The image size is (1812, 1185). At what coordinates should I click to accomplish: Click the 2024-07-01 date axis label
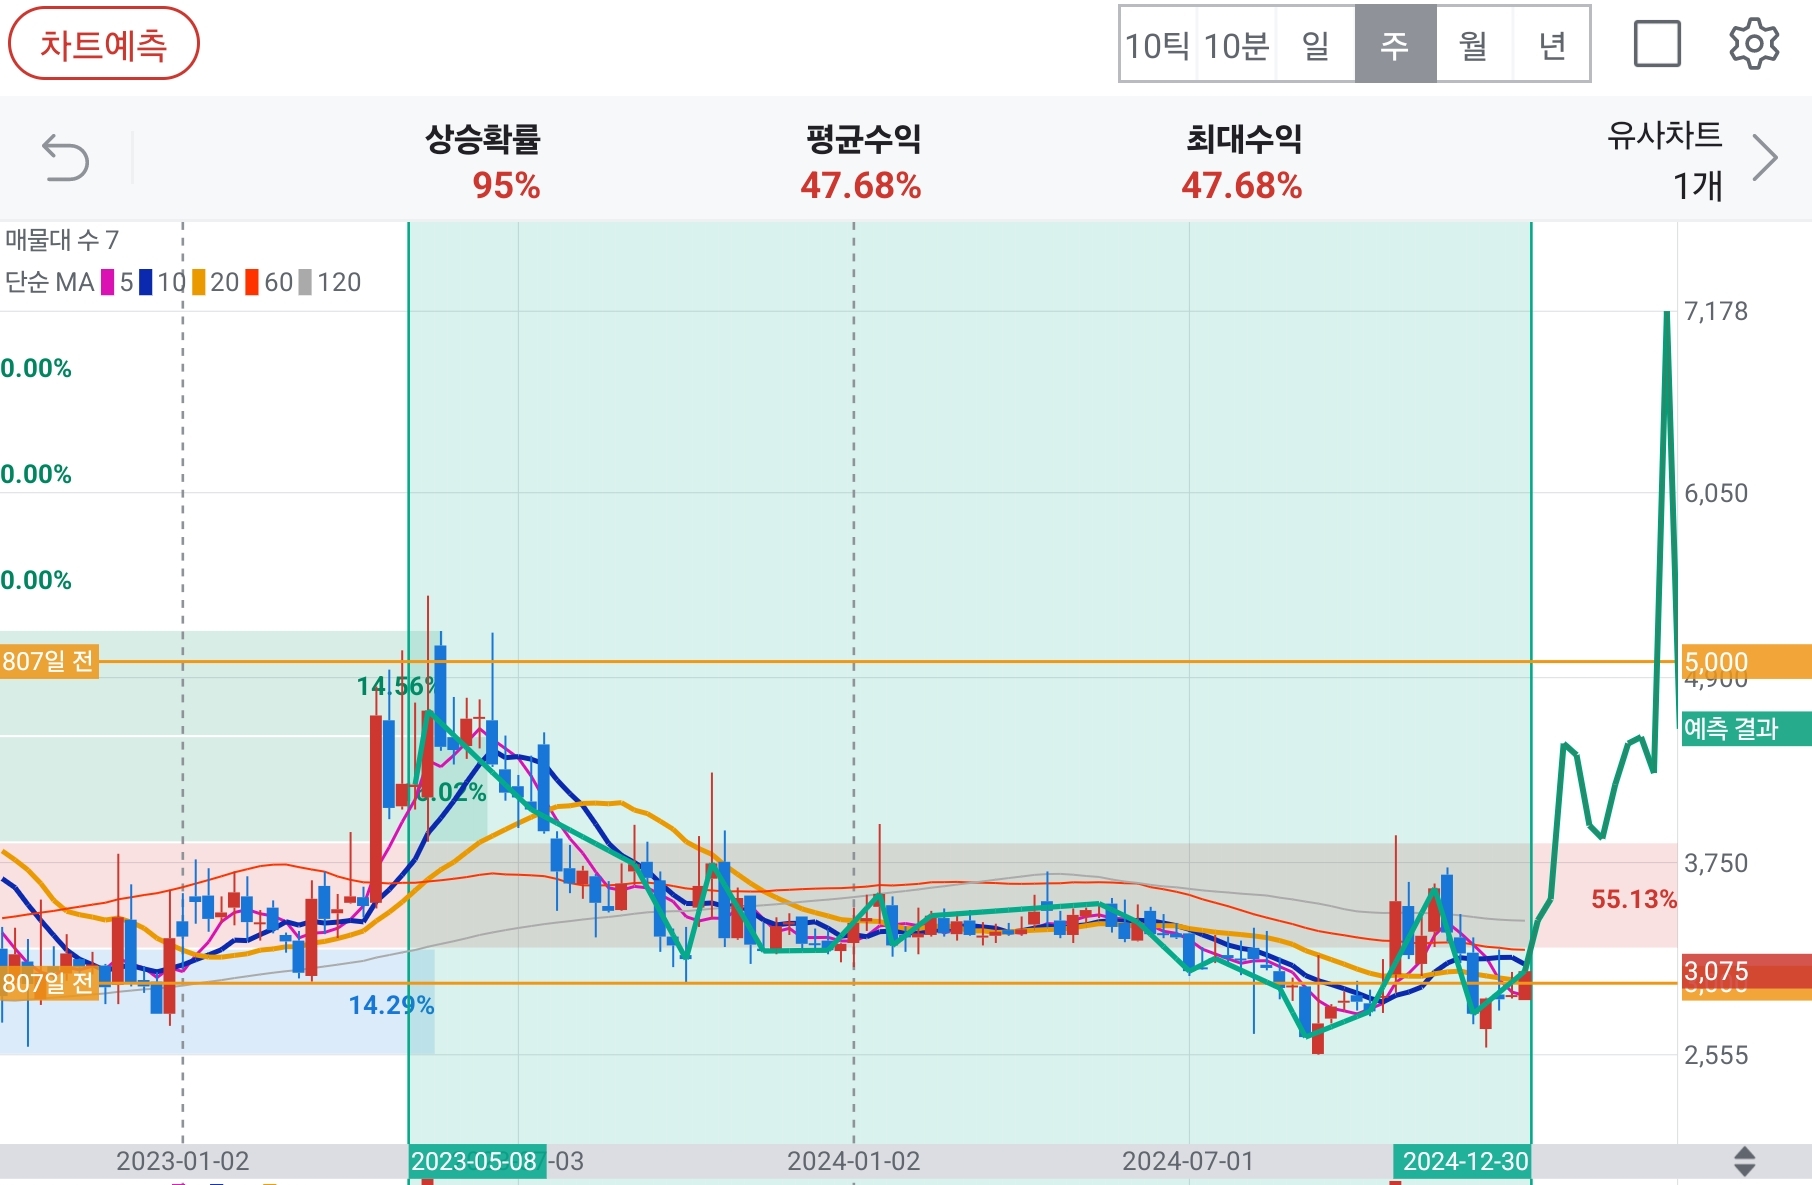click(x=1188, y=1161)
